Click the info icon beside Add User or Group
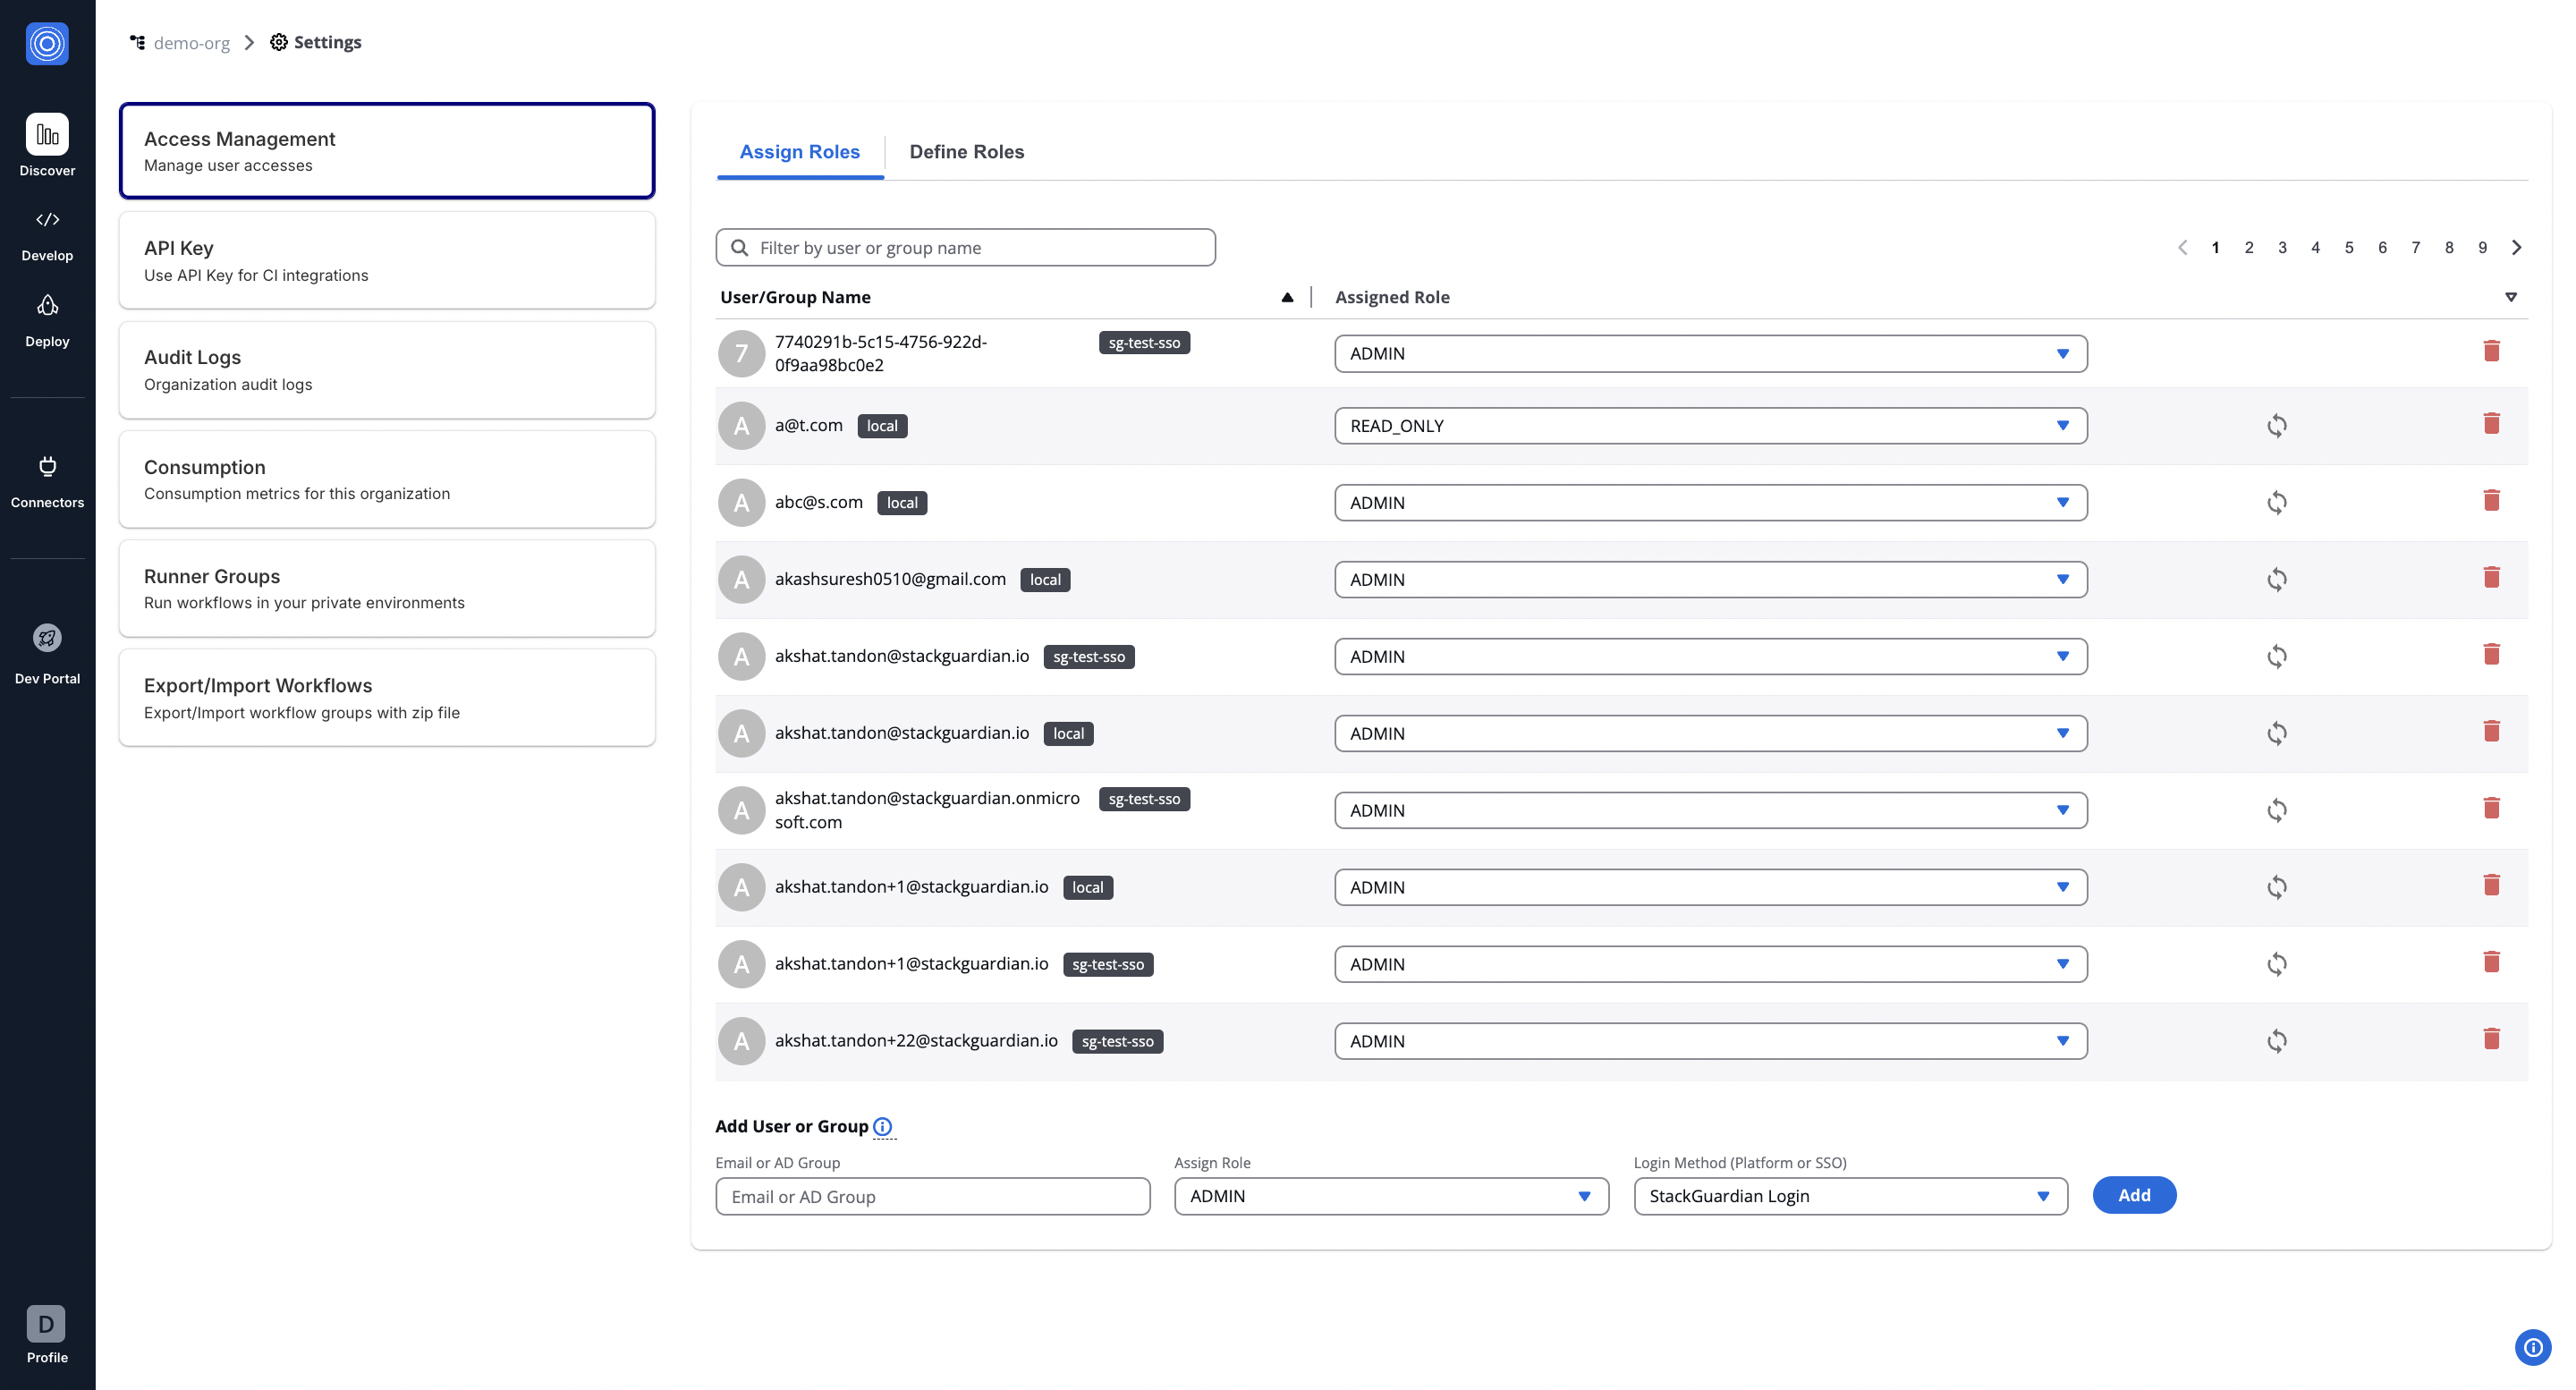This screenshot has height=1390, width=2576. 882,1127
